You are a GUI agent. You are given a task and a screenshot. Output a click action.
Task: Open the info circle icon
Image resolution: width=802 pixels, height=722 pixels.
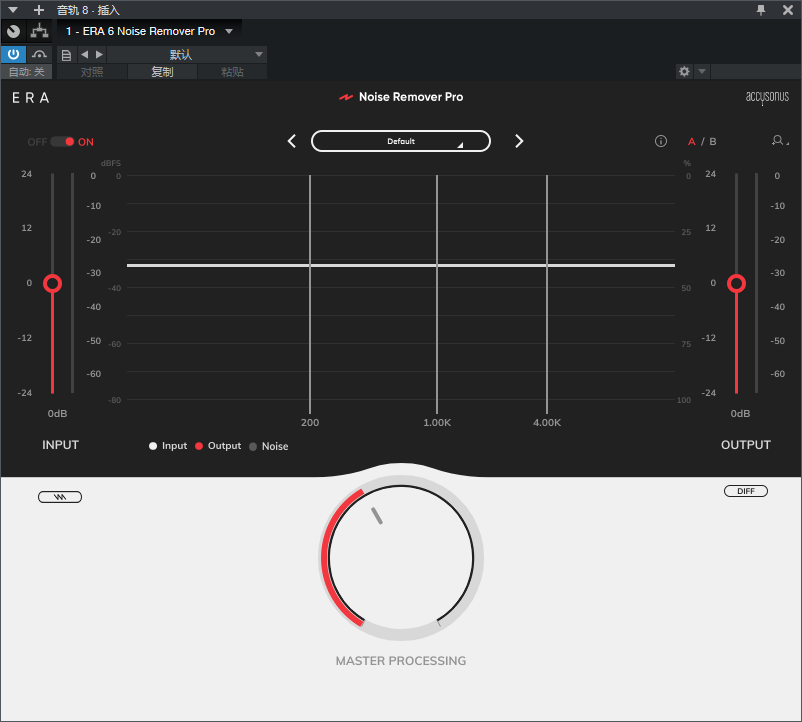point(661,141)
